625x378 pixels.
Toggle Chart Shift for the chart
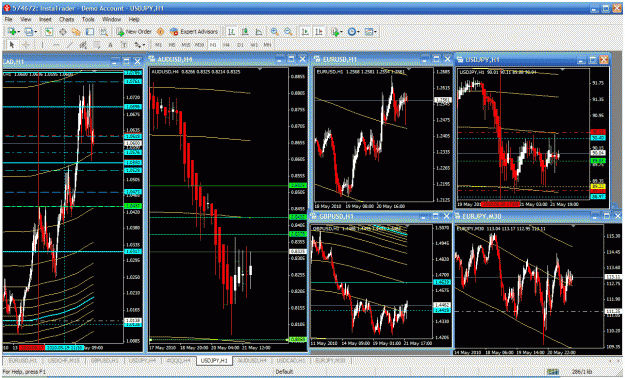tap(319, 32)
